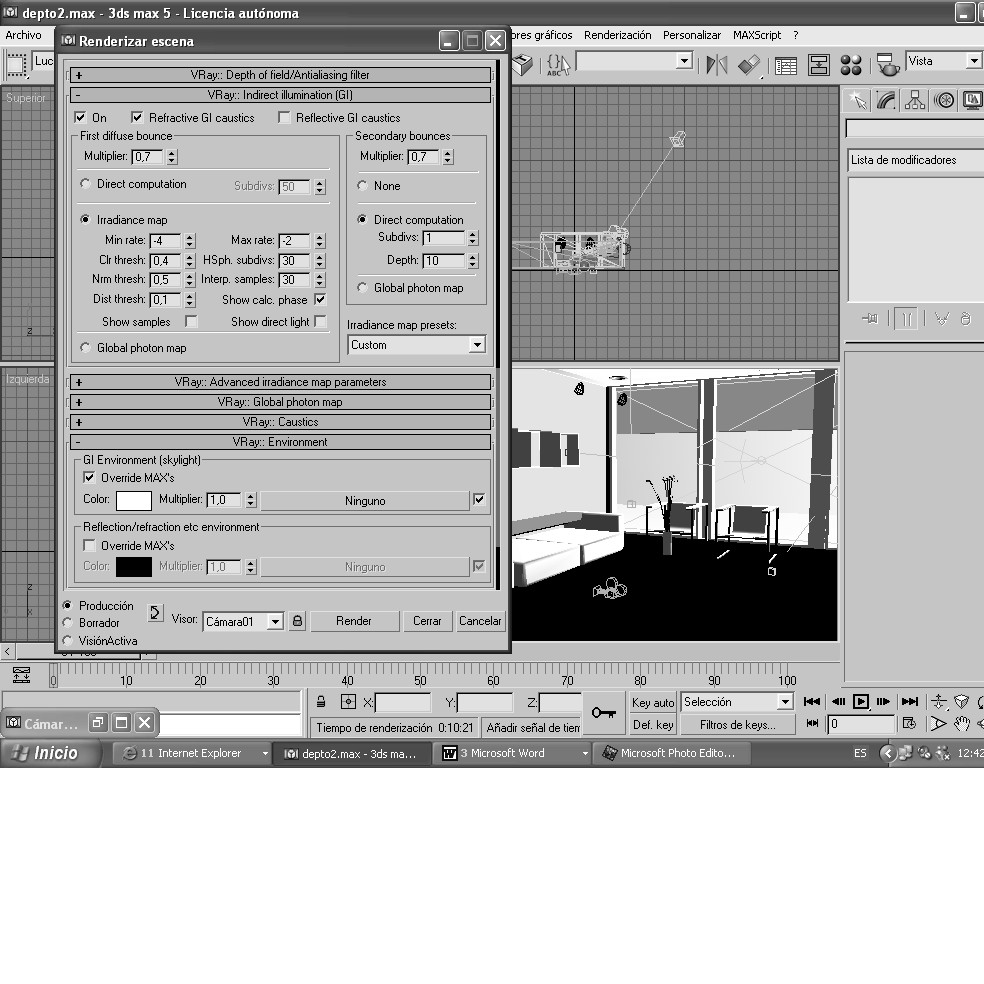Toggle GI Environment Override MAX's checkbox
984x984 pixels.
89,478
